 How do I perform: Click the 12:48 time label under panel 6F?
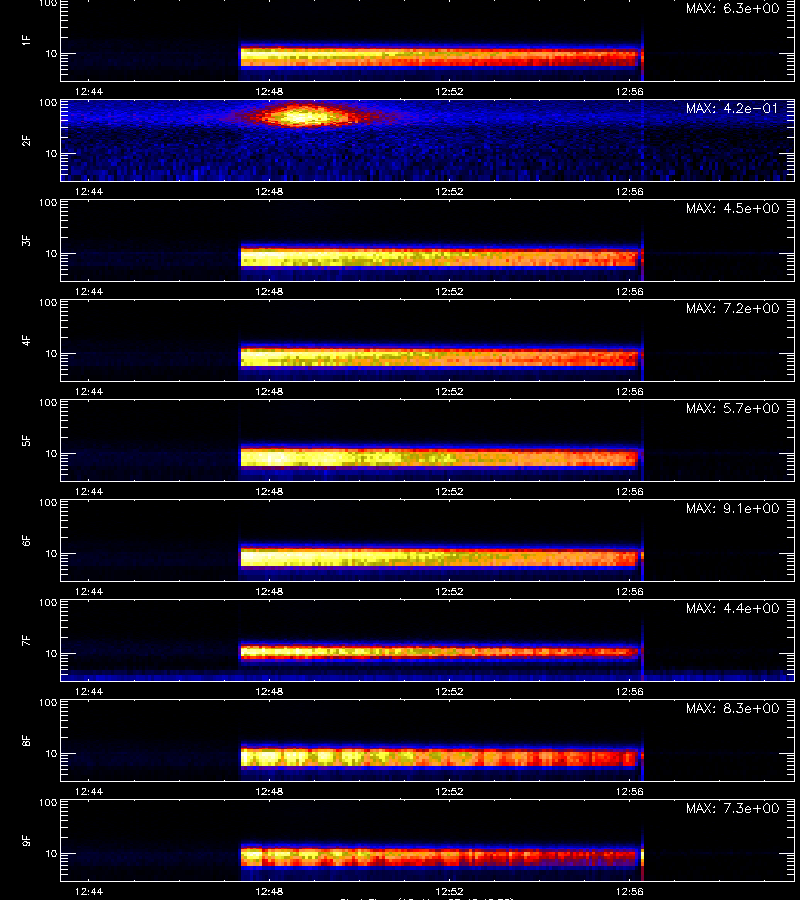tap(269, 591)
